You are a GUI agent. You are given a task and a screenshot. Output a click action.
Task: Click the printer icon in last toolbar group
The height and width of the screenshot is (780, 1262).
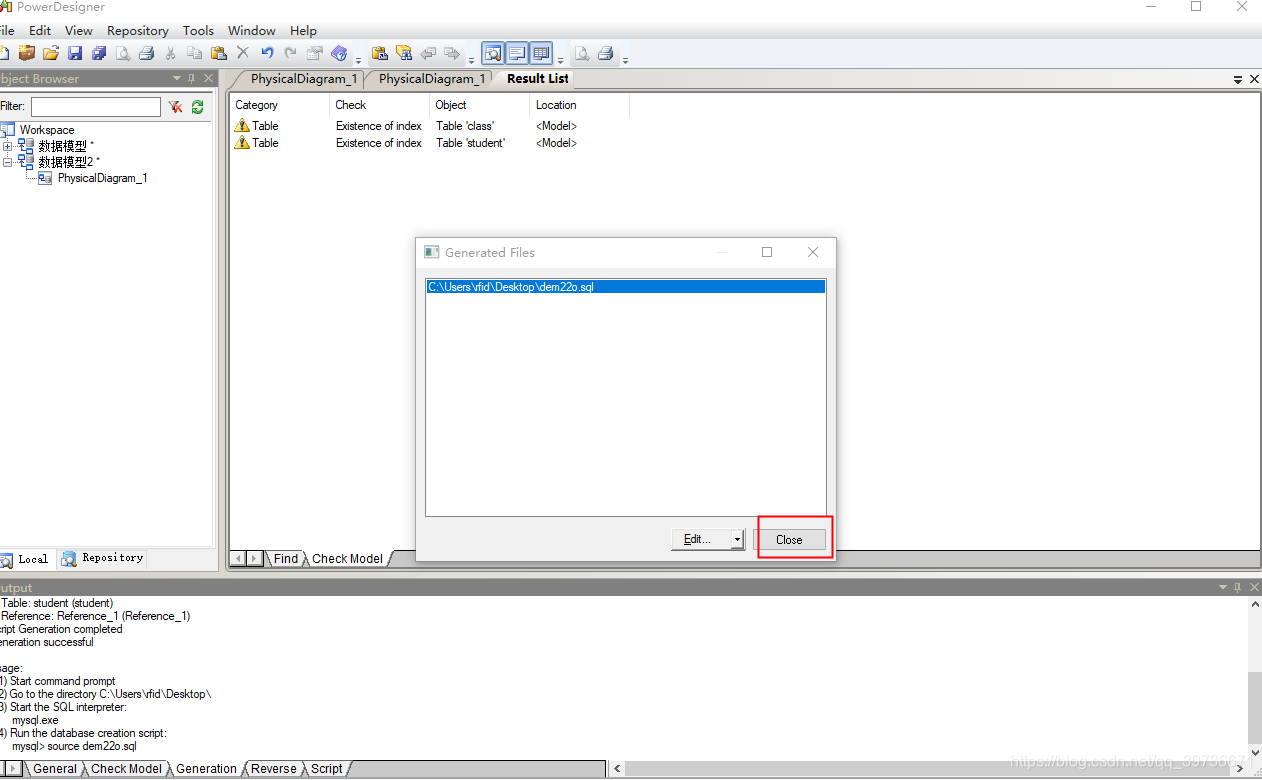(605, 53)
